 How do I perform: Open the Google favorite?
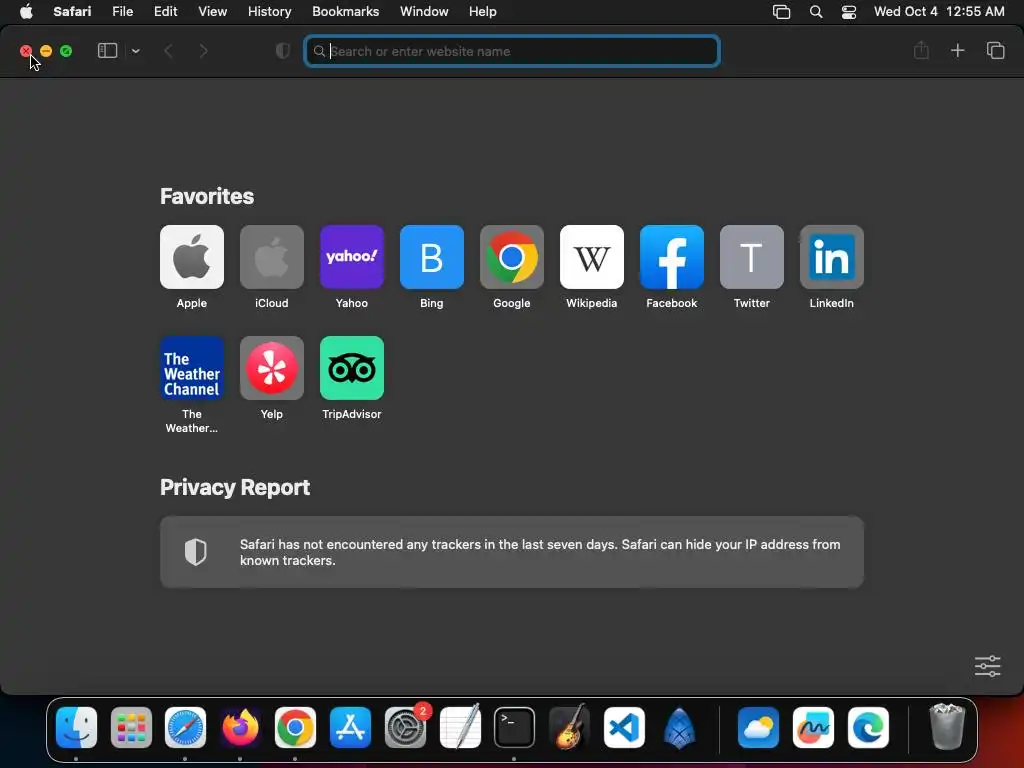click(x=511, y=257)
